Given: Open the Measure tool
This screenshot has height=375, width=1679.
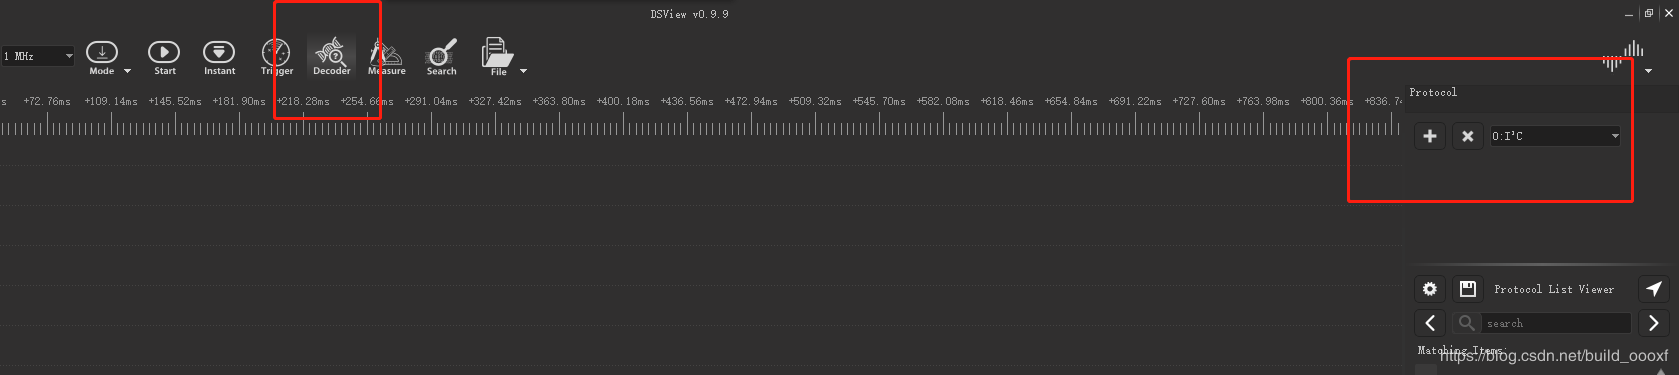Looking at the screenshot, I should point(386,57).
